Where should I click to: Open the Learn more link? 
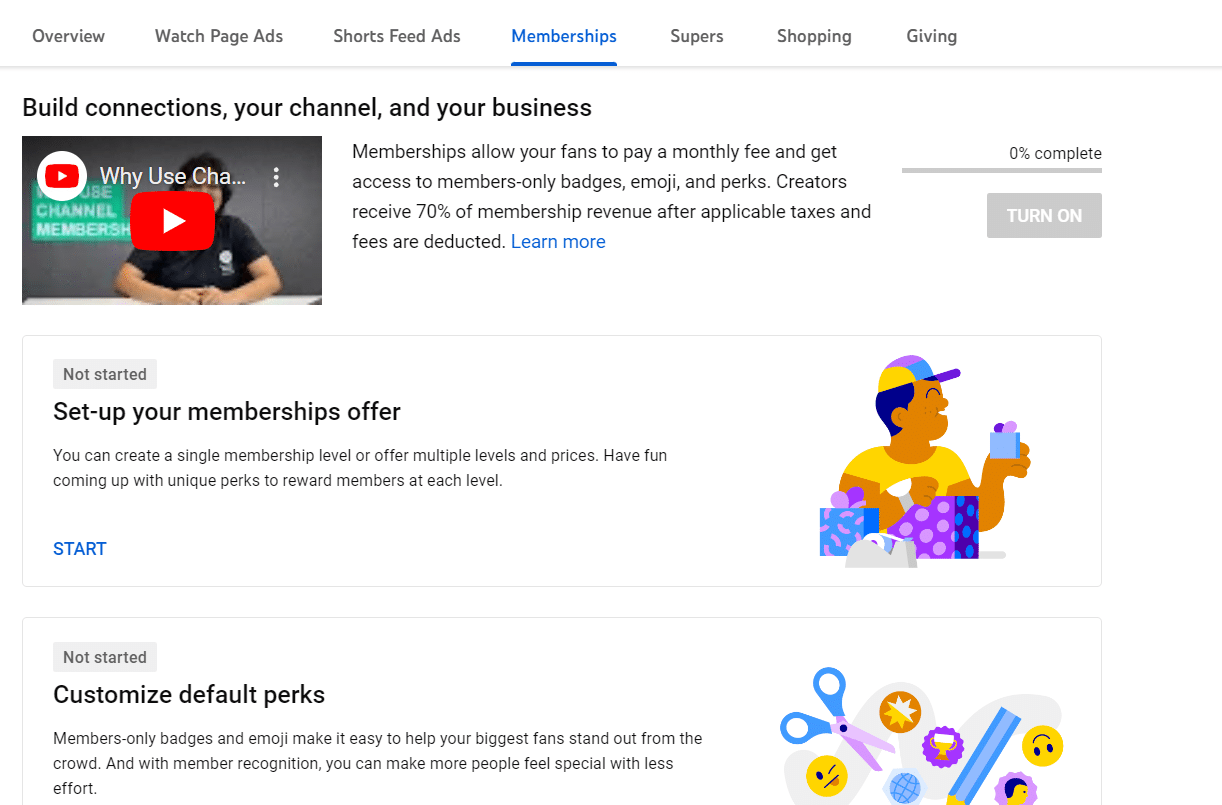click(558, 241)
